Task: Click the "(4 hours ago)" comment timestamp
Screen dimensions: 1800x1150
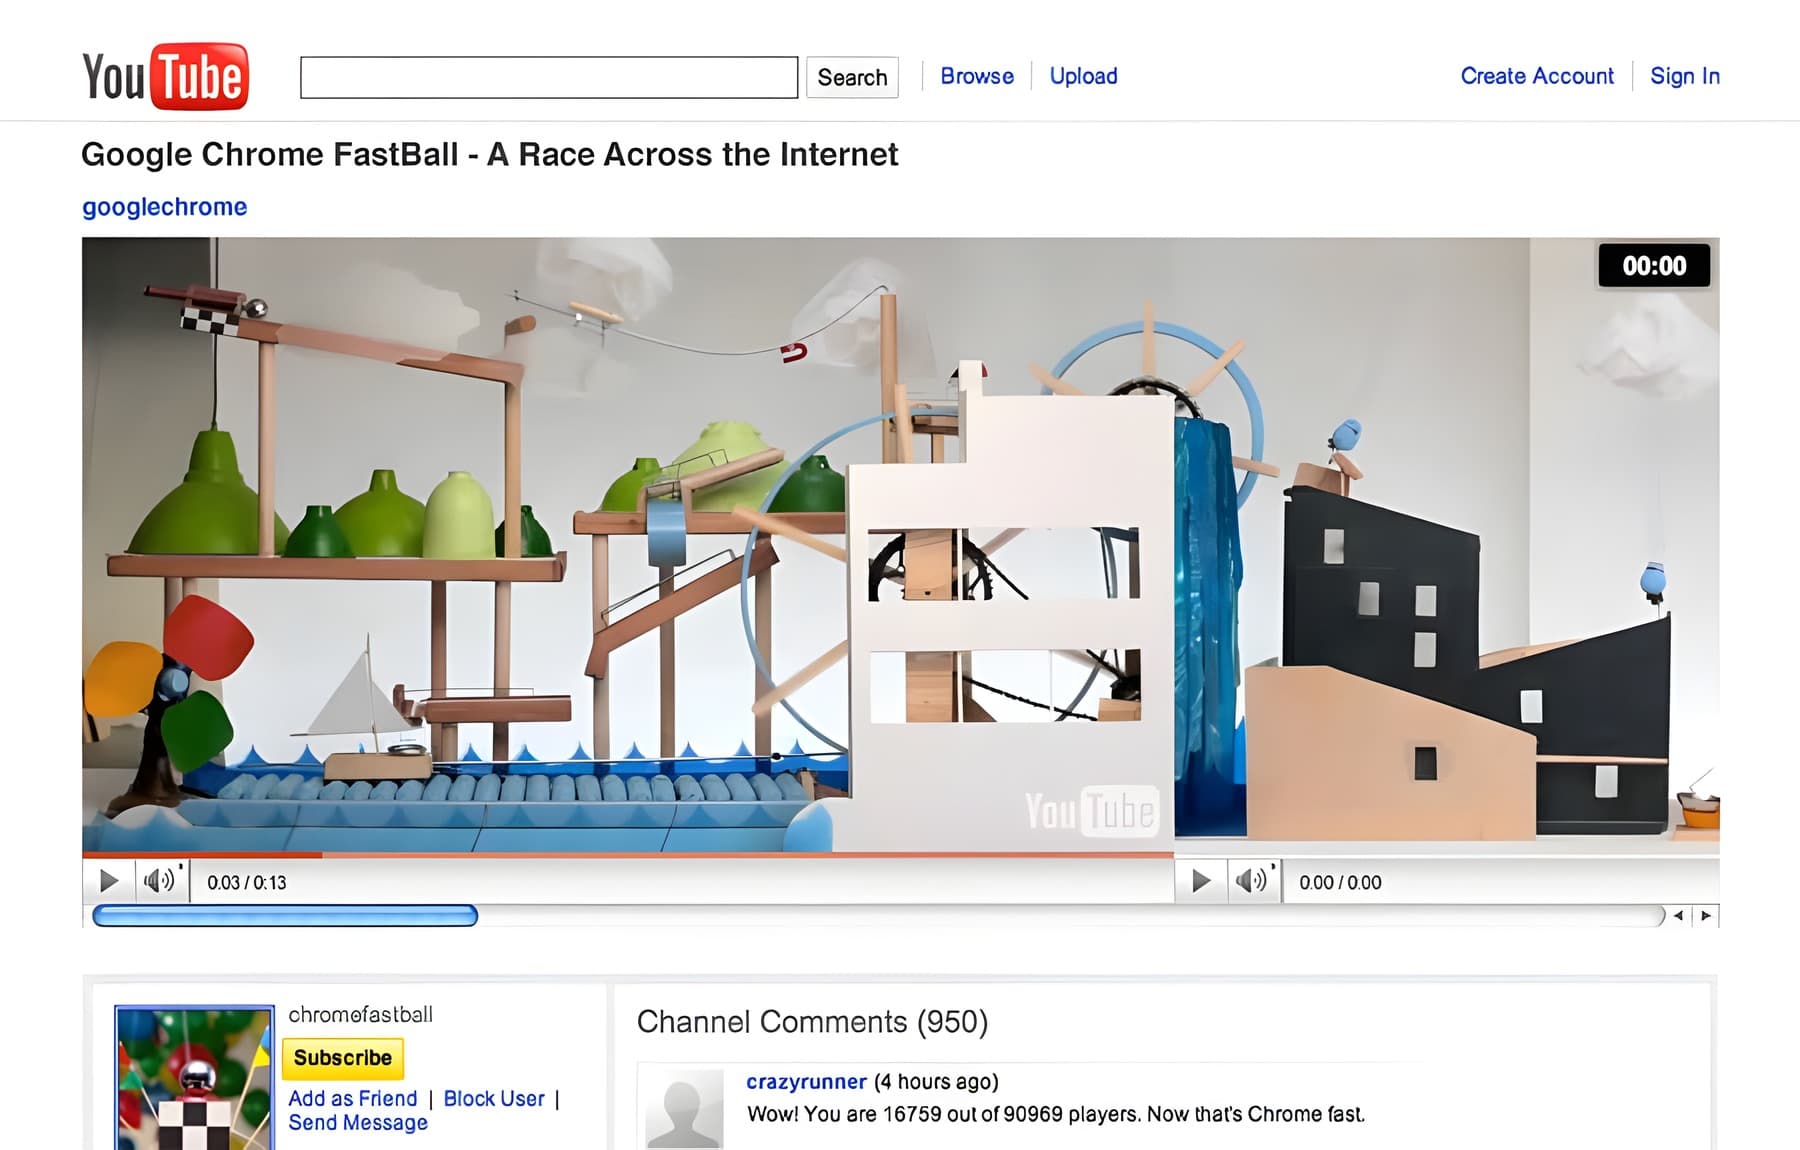Action: (x=936, y=1082)
